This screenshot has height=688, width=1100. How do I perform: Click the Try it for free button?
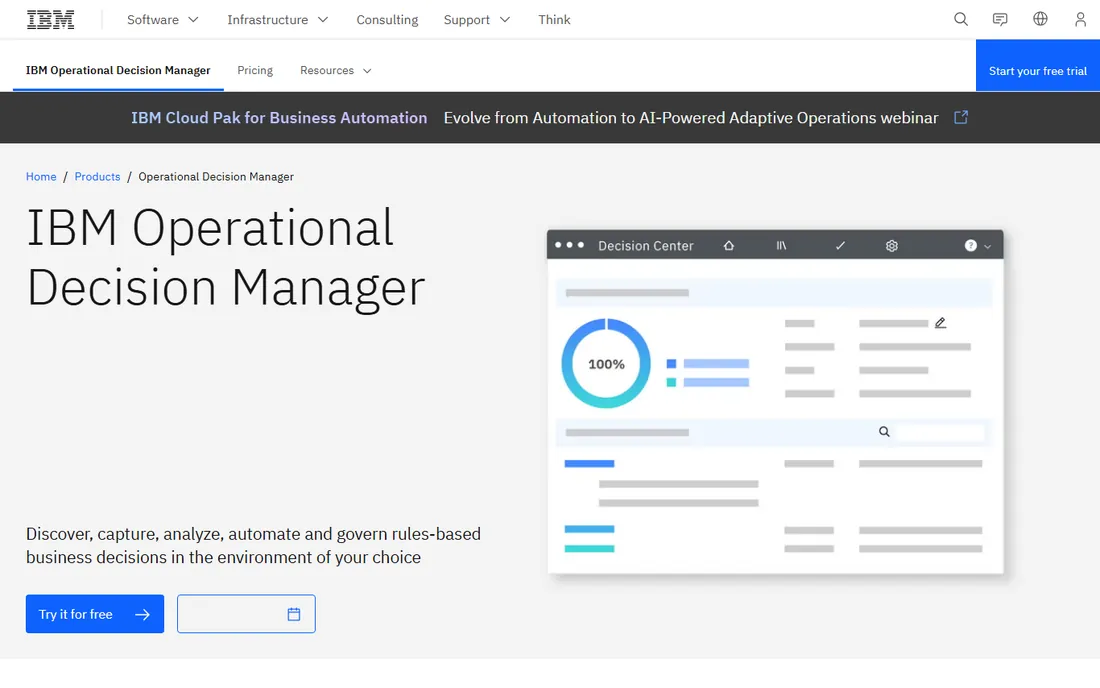click(95, 614)
